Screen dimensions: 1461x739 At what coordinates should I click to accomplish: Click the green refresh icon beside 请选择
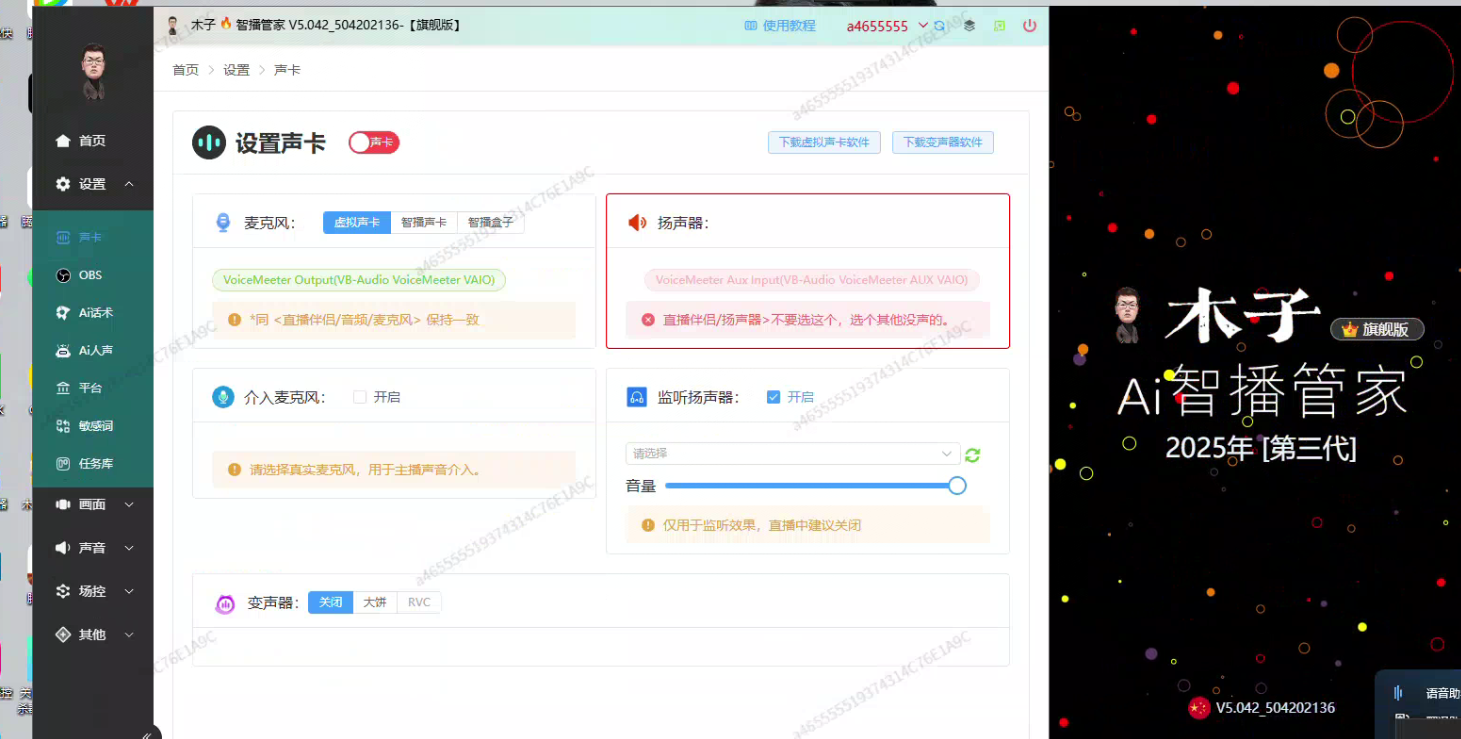(972, 455)
